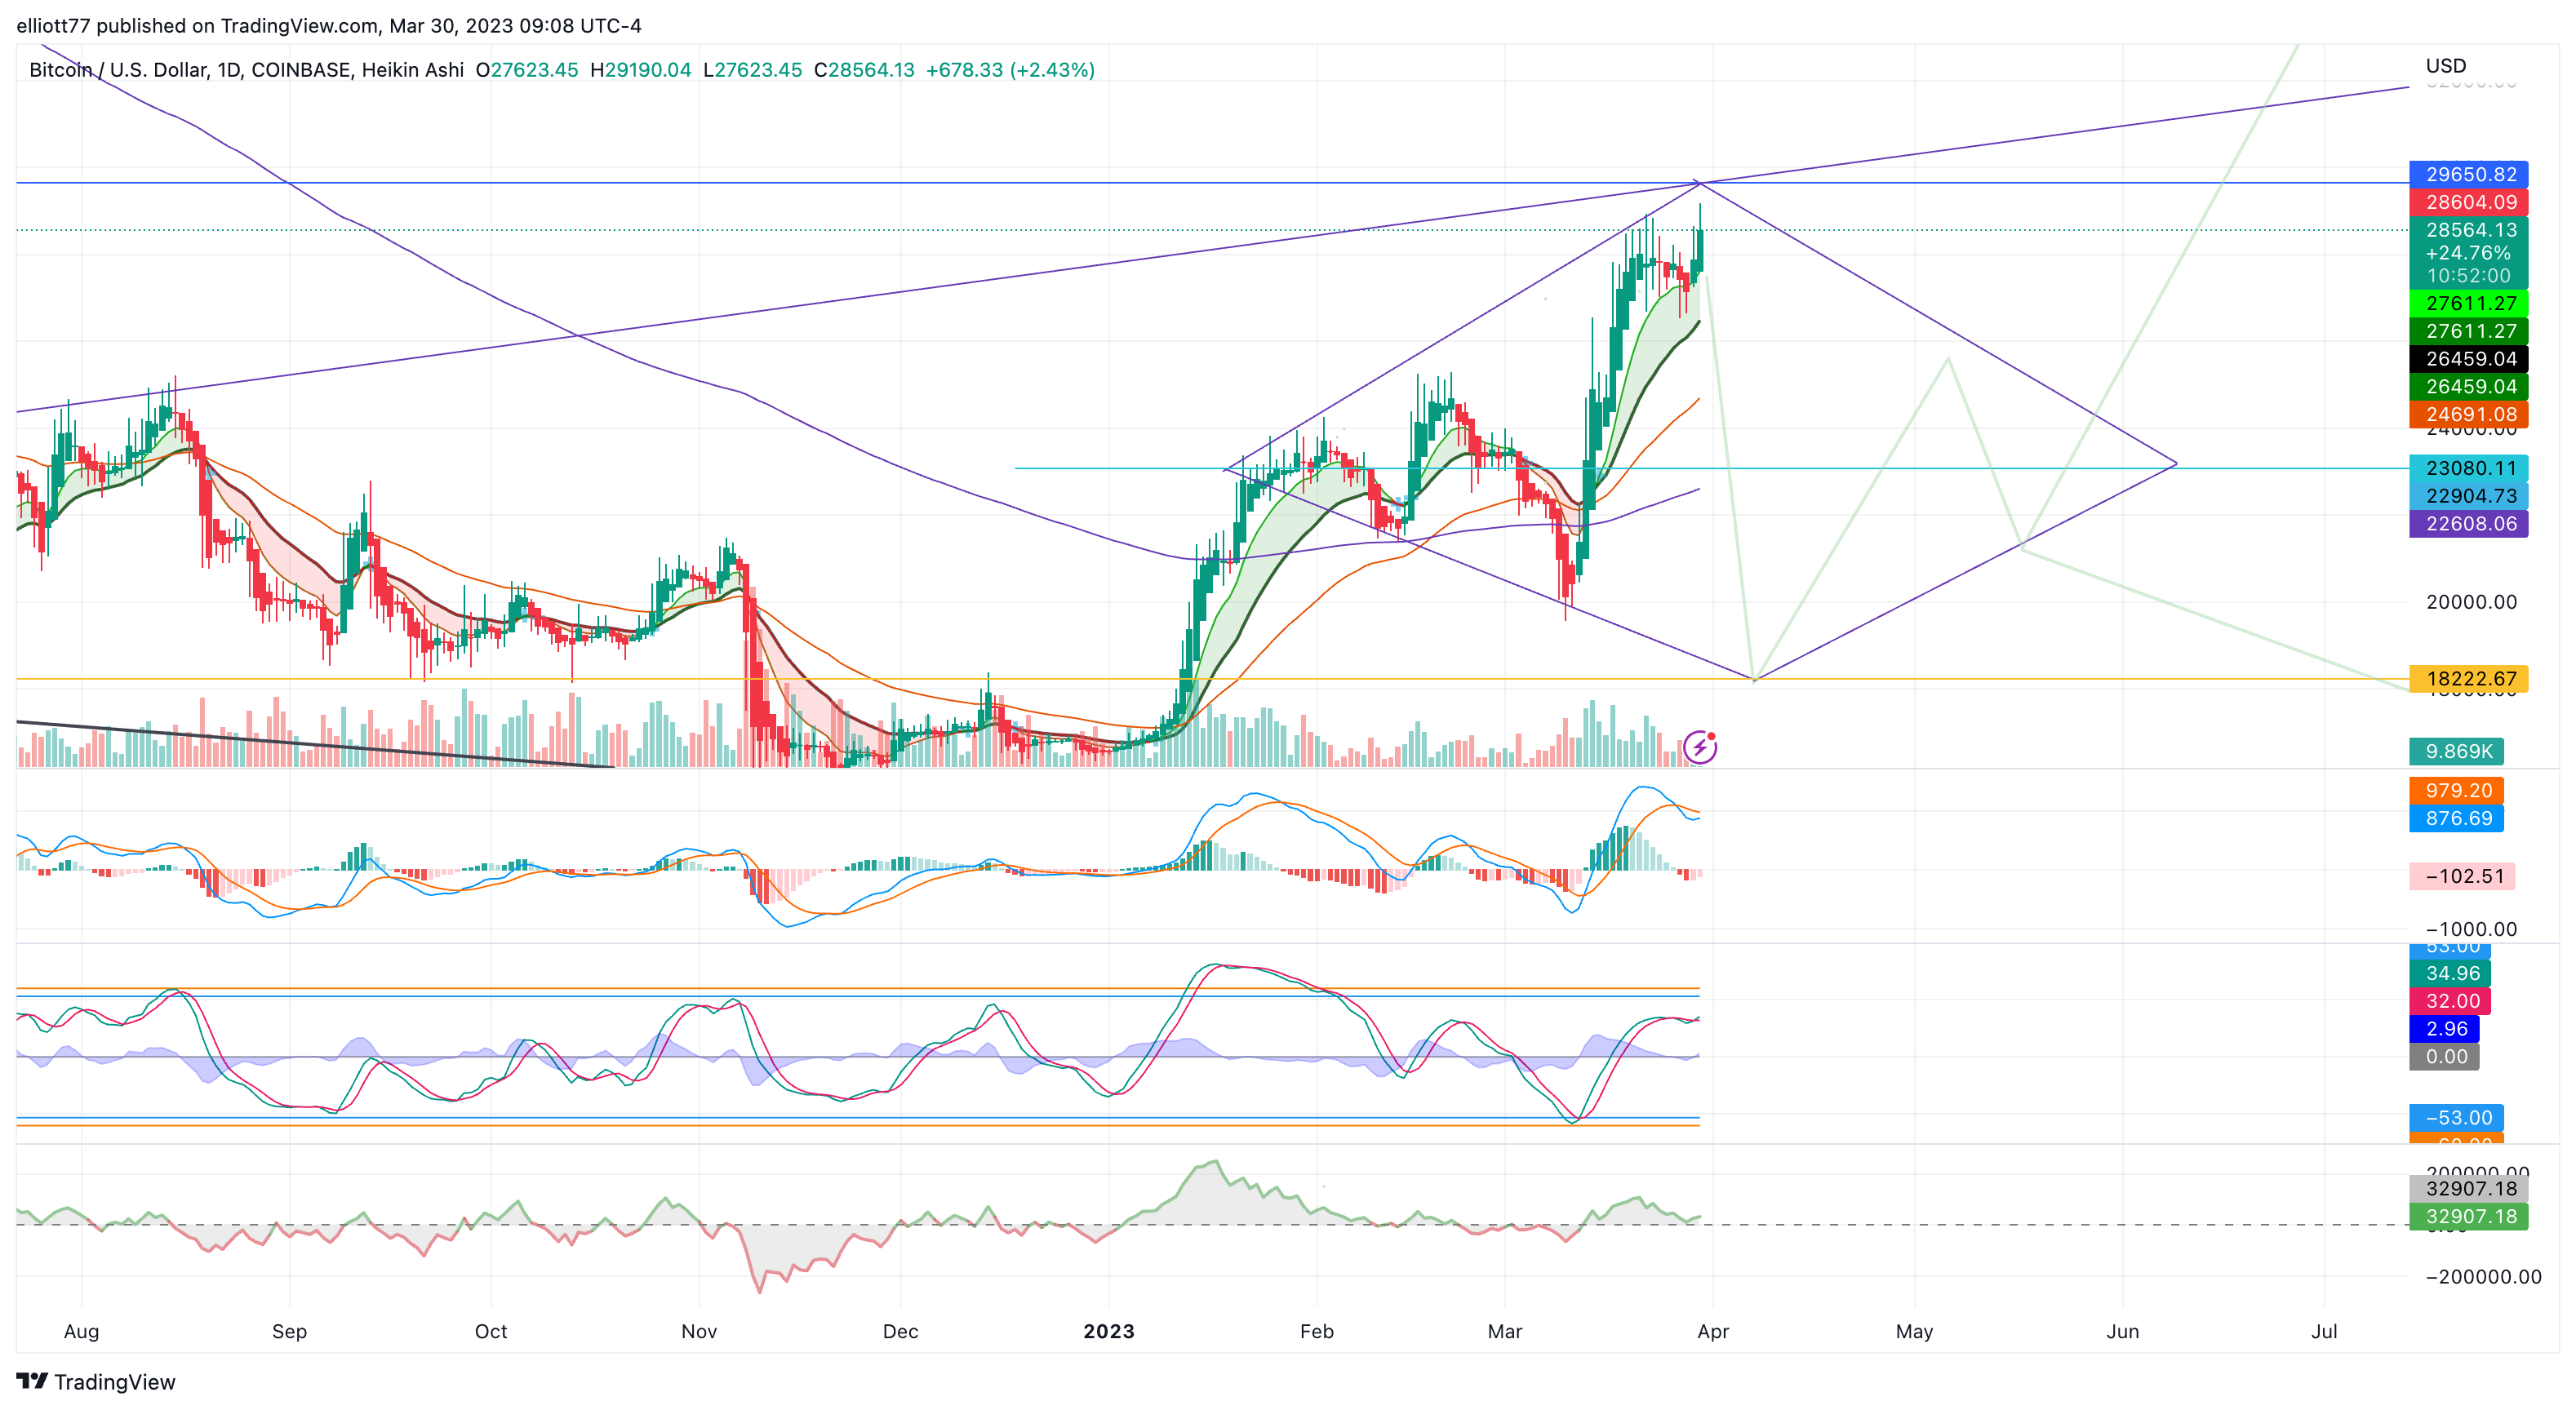Screen dimensions: 2576x1410
Task: Click the current price label 28564.13
Action: (x=2469, y=230)
